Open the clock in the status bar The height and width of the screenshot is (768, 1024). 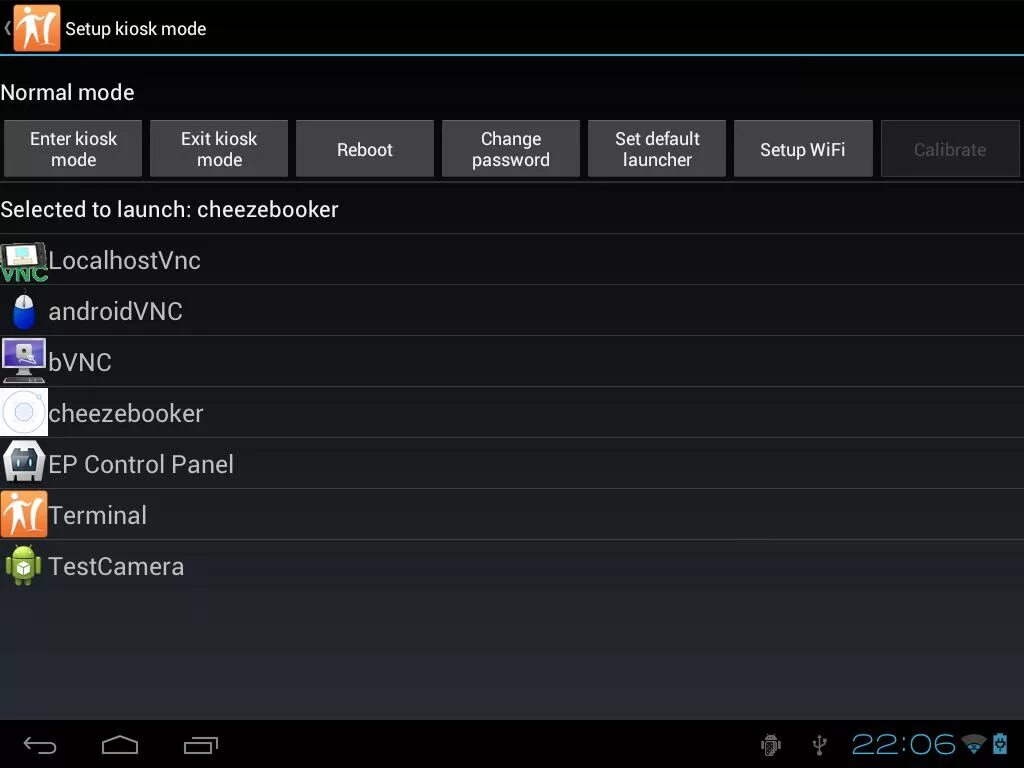pyautogui.click(x=903, y=744)
